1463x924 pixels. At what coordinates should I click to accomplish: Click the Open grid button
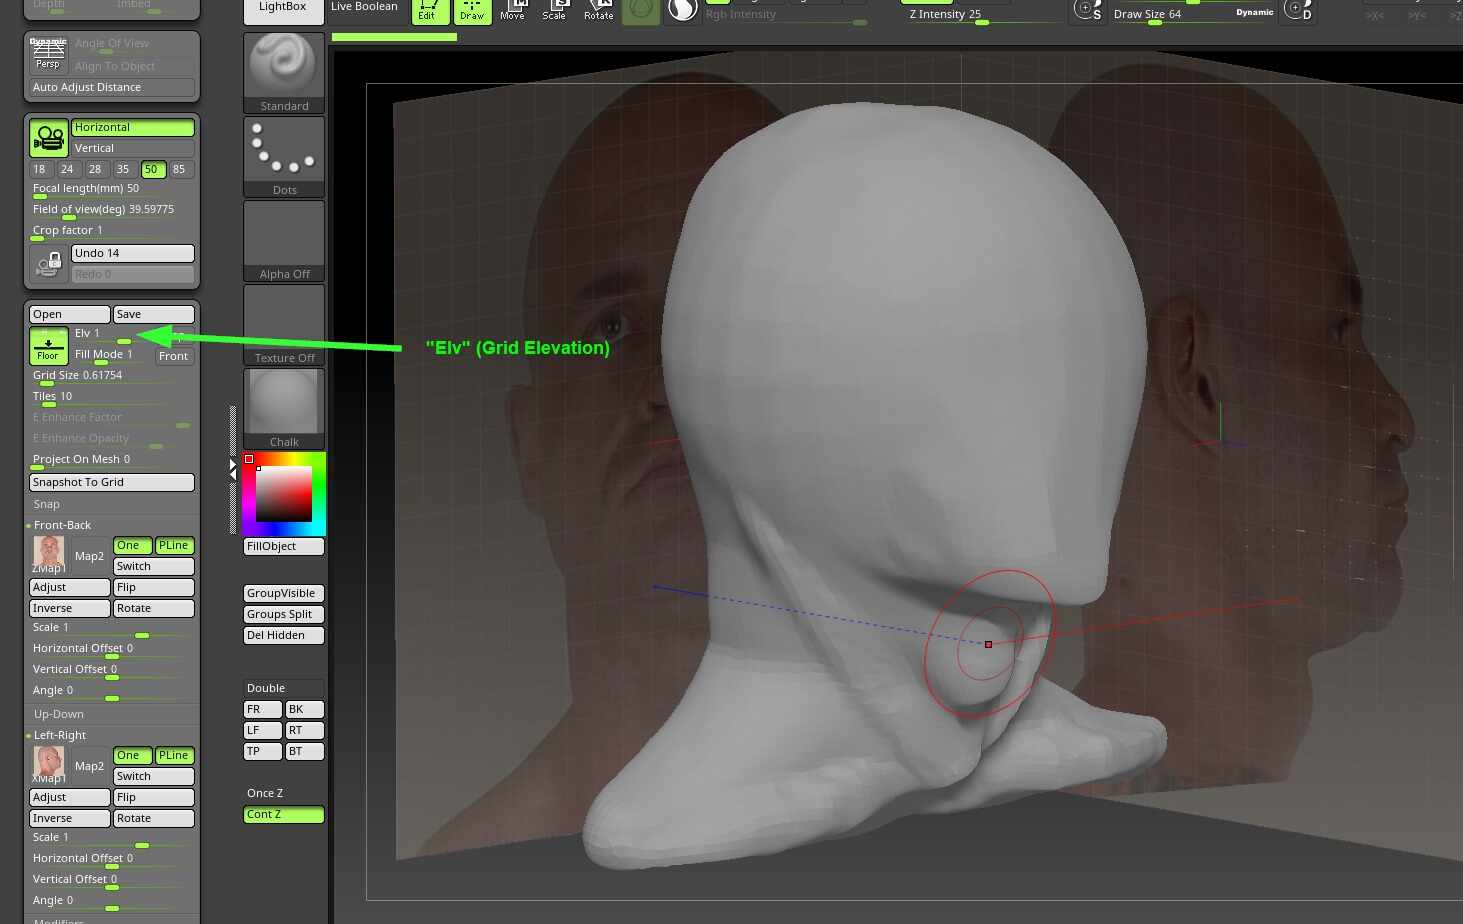point(70,314)
